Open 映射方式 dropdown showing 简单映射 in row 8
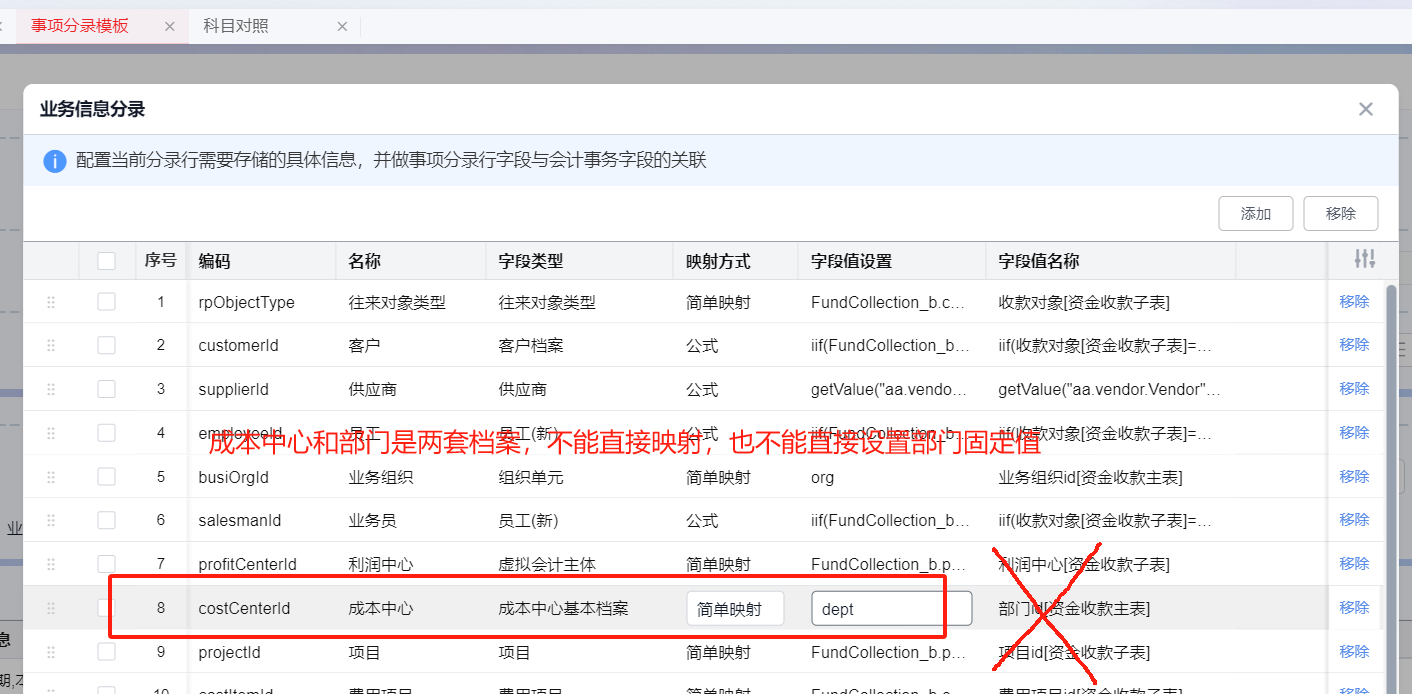Screen dimensions: 1412x694 pos(735,609)
